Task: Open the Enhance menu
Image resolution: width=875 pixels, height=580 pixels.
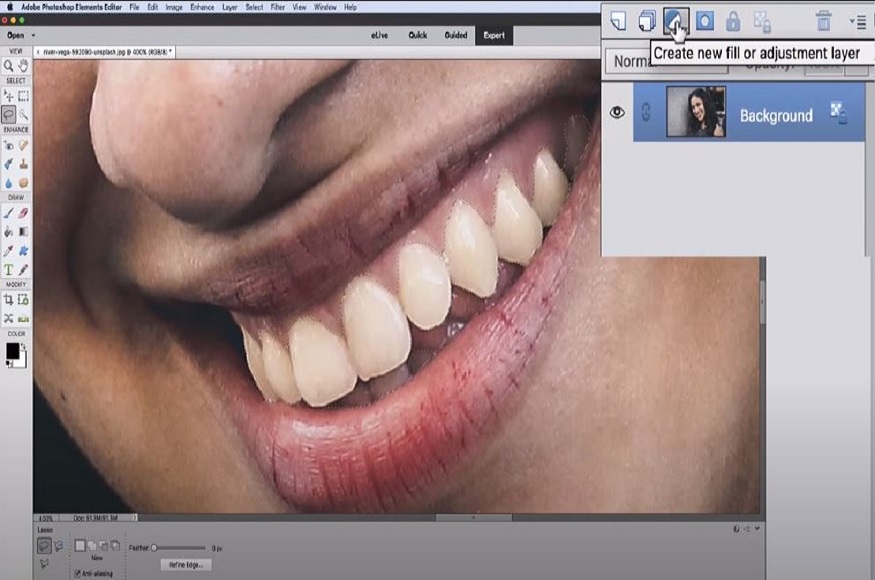Action: pyautogui.click(x=202, y=7)
